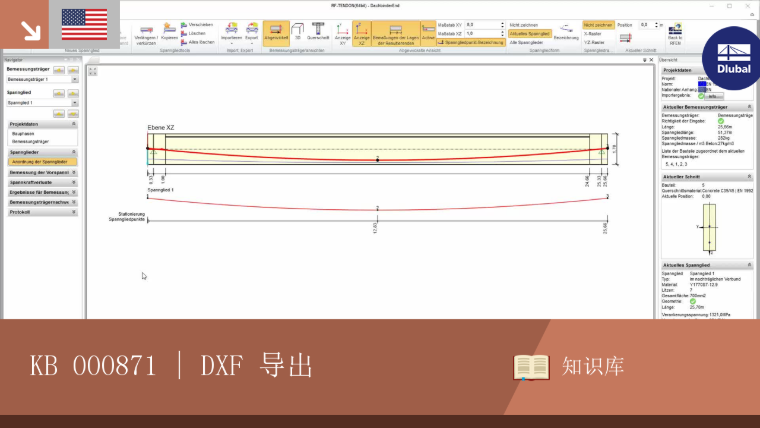Click the Löschen button
The width and height of the screenshot is (760, 428).
point(194,33)
